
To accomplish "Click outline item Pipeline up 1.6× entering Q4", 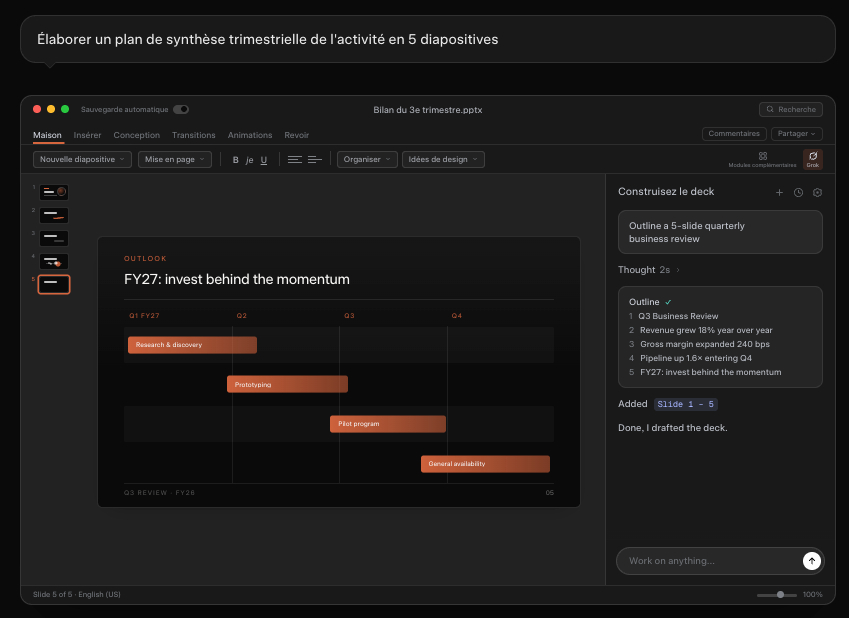I will click(696, 359).
